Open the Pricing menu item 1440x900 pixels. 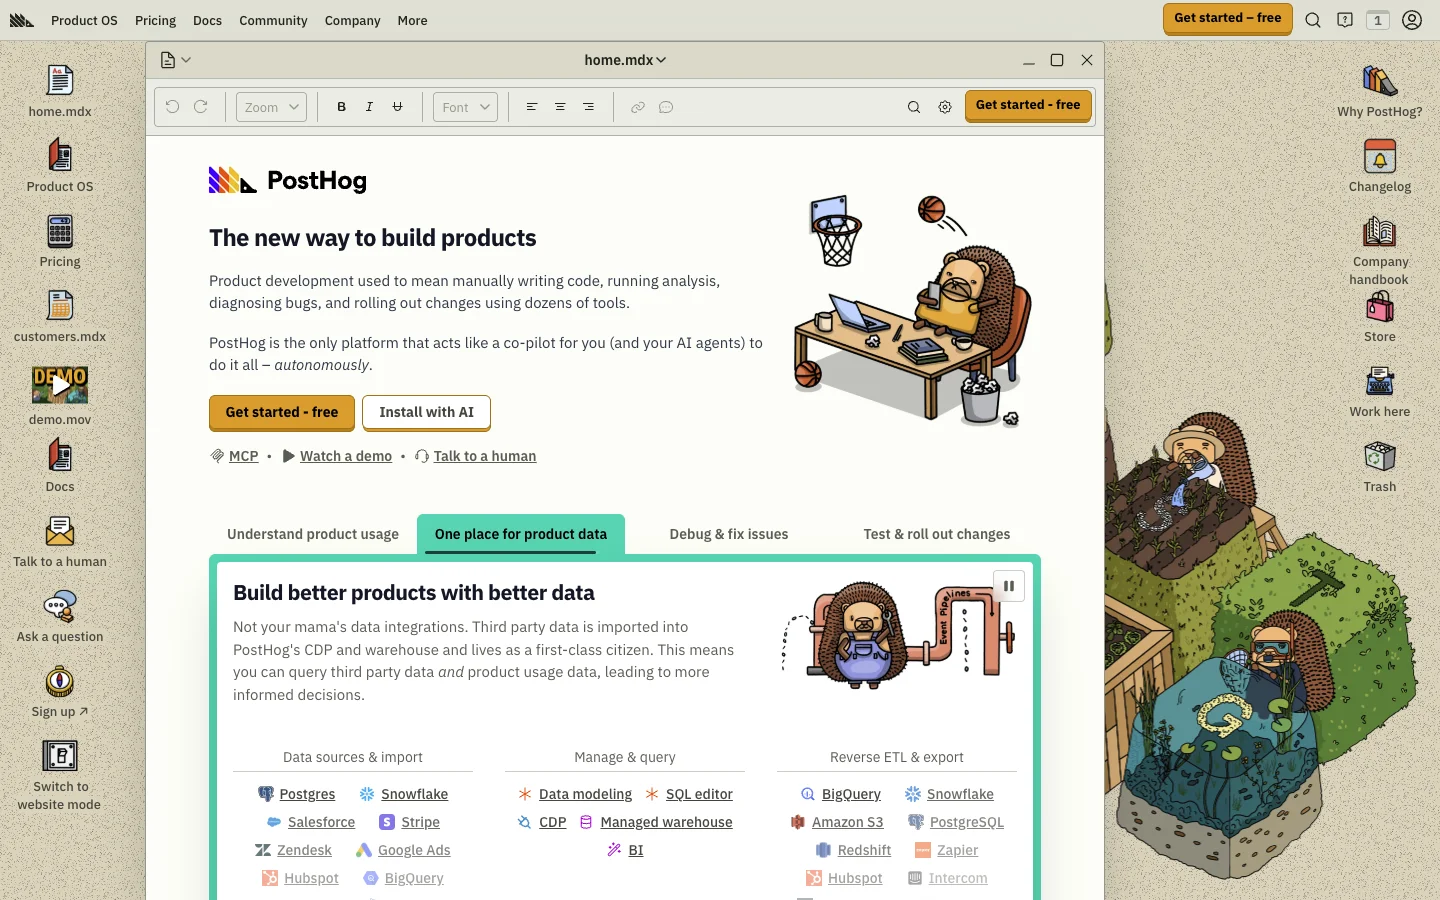(155, 20)
